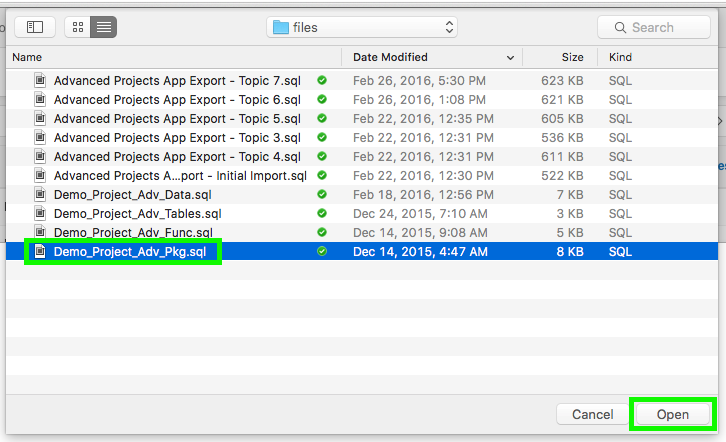This screenshot has height=442, width=726.
Task: Select the Topic 7.sql export file icon
Action: tap(40, 80)
